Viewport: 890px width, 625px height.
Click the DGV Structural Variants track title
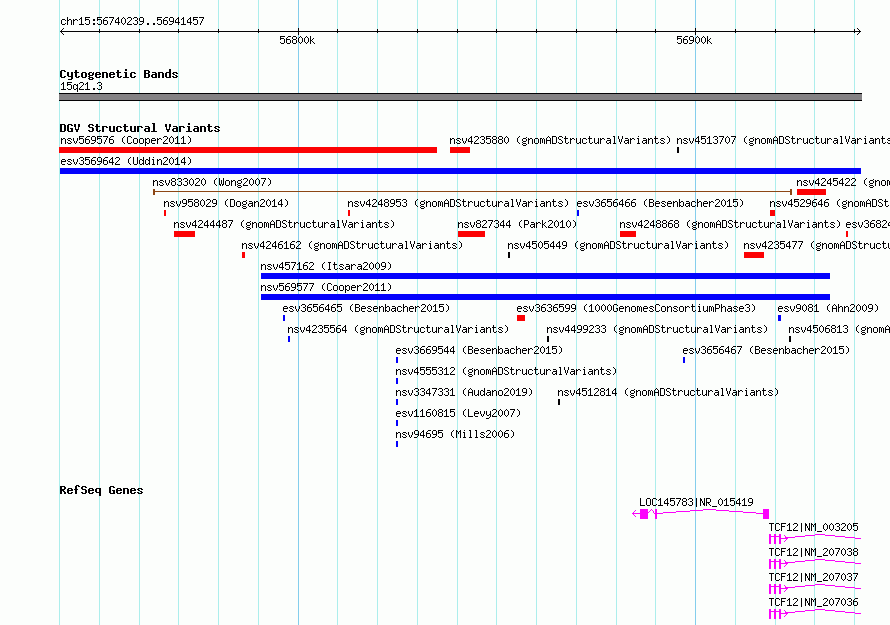(140, 128)
